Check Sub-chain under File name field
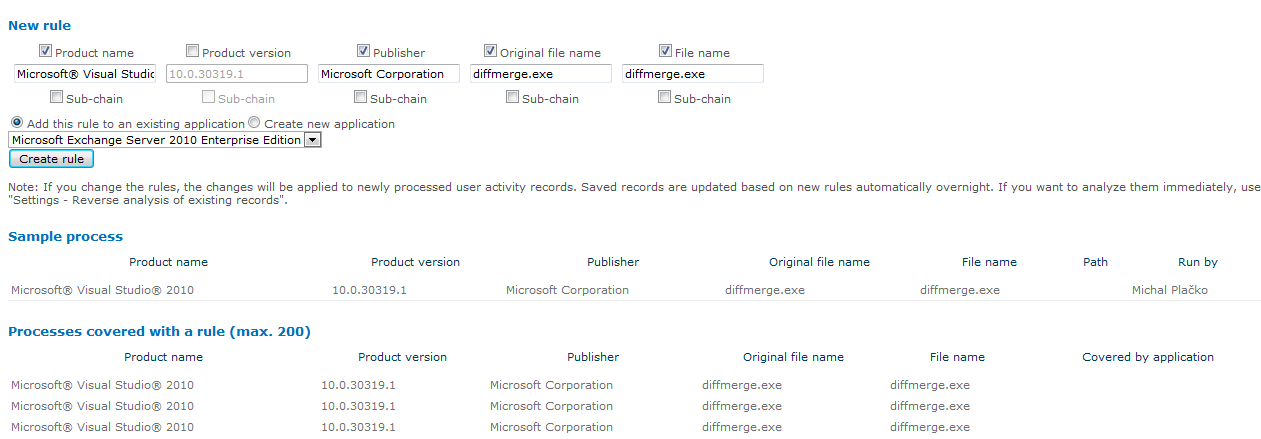The width and height of the screenshot is (1261, 439). pyautogui.click(x=665, y=97)
